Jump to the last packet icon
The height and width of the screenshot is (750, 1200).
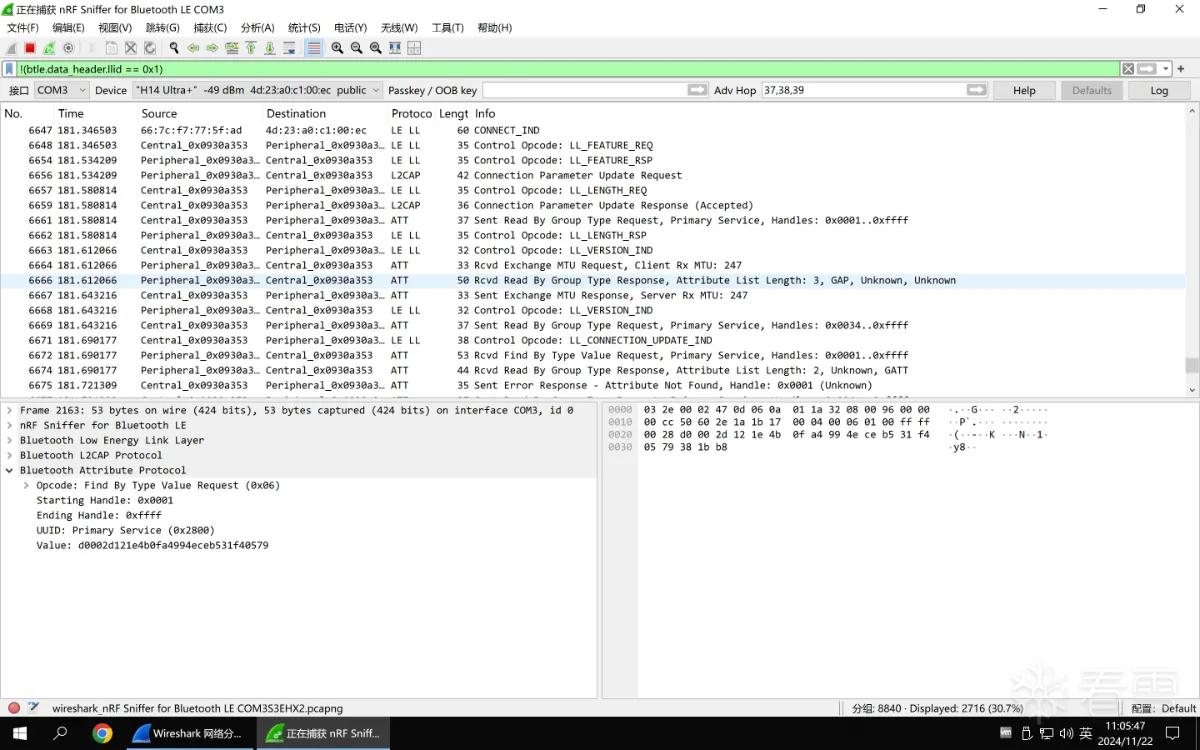coord(270,48)
